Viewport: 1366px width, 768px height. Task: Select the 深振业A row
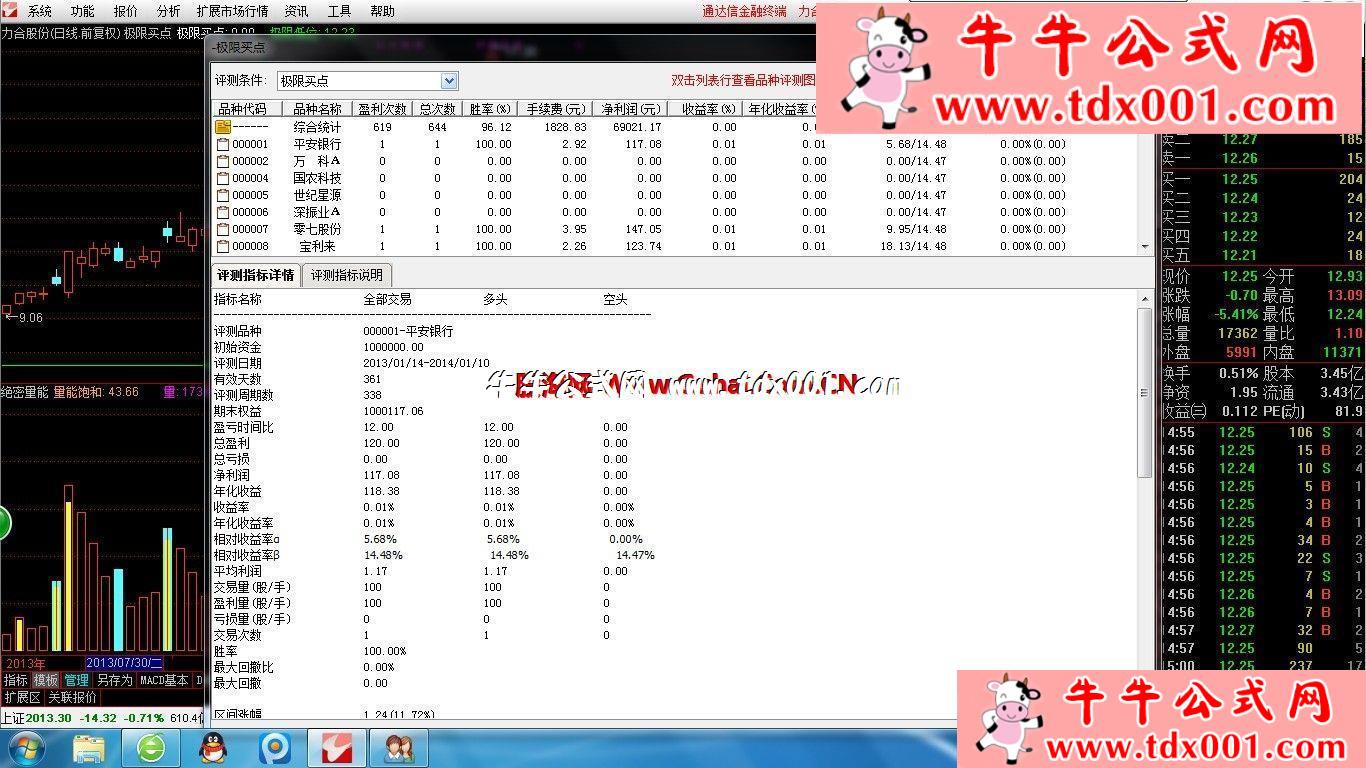[675, 212]
